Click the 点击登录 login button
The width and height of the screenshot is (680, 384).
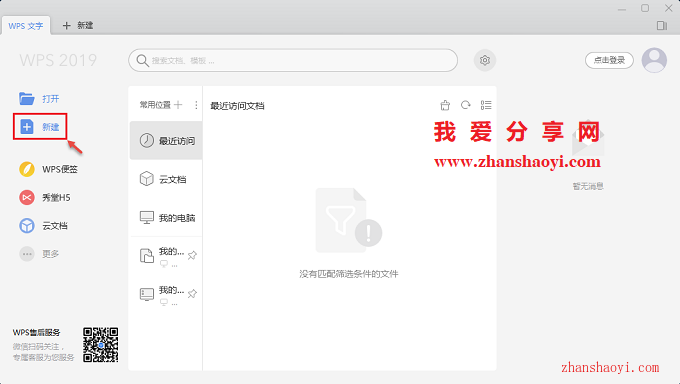tap(609, 60)
